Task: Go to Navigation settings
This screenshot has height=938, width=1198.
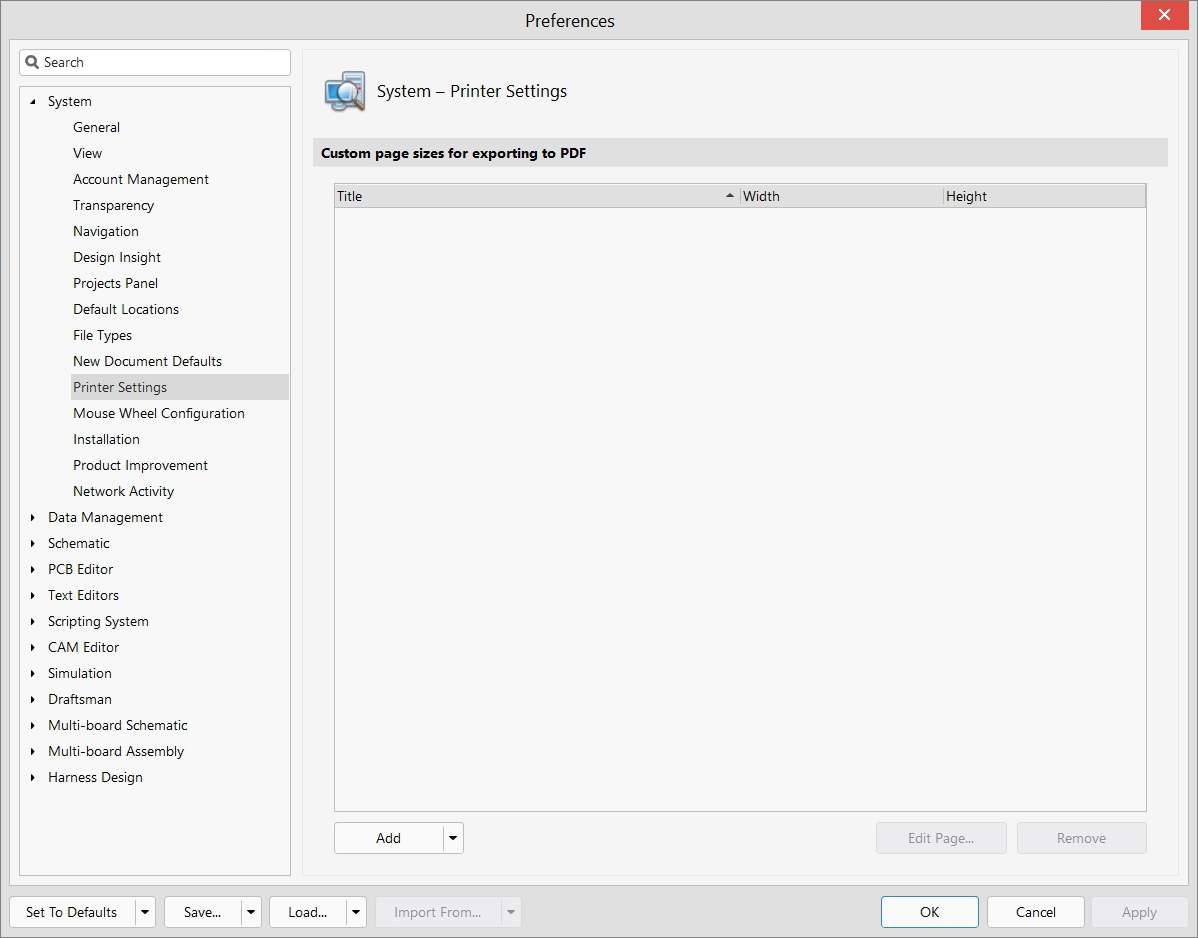Action: [x=105, y=231]
